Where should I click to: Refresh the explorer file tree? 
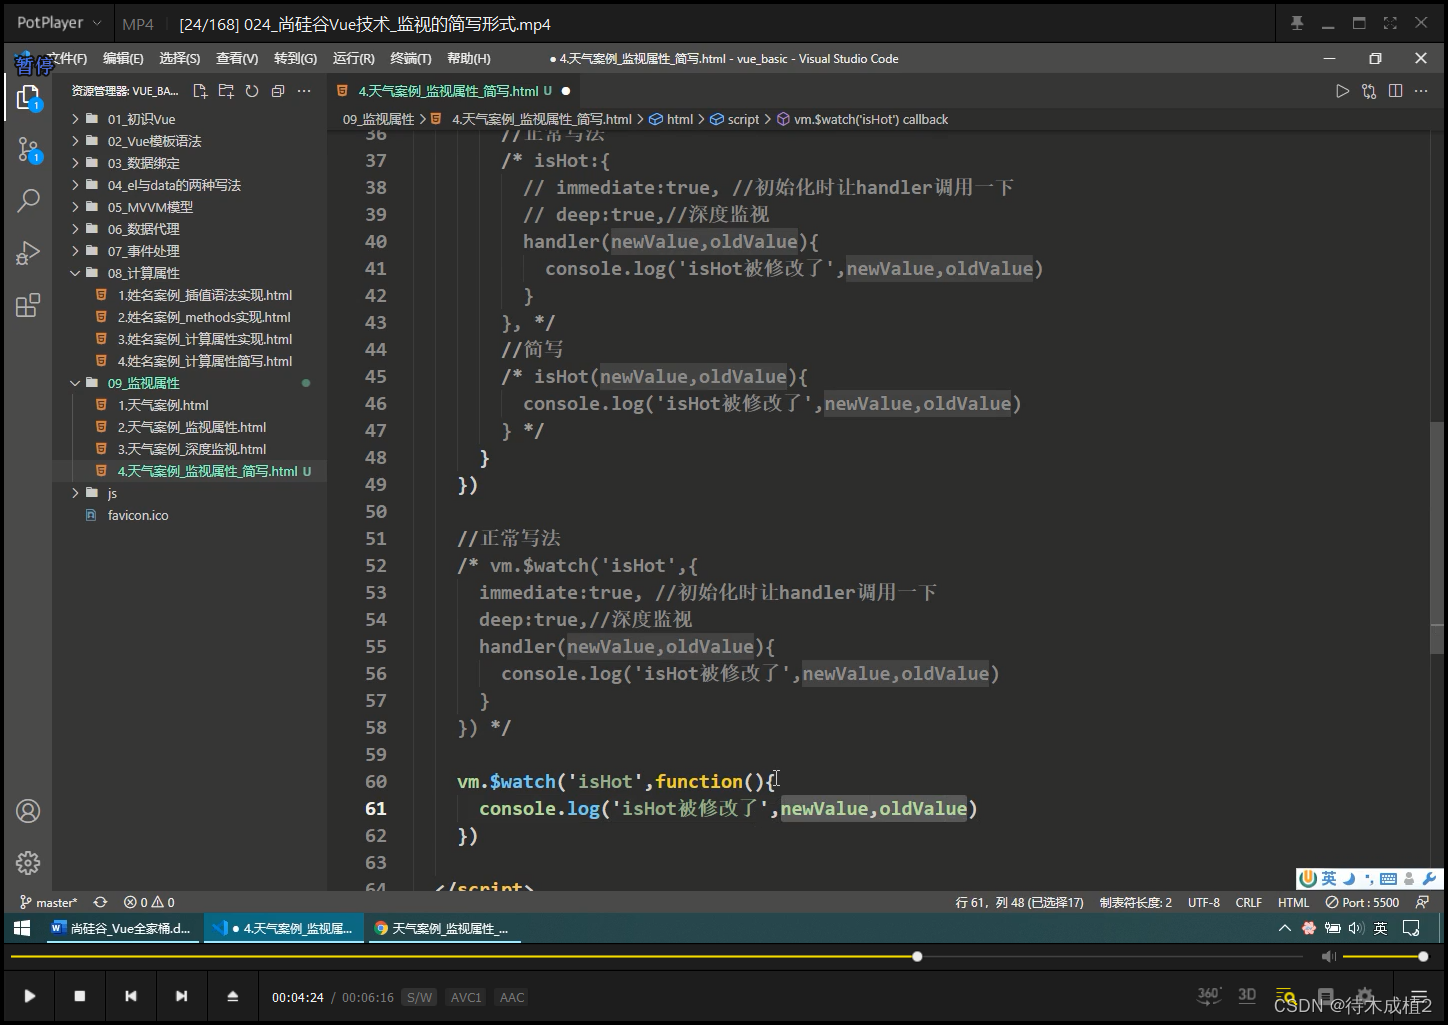pos(252,91)
